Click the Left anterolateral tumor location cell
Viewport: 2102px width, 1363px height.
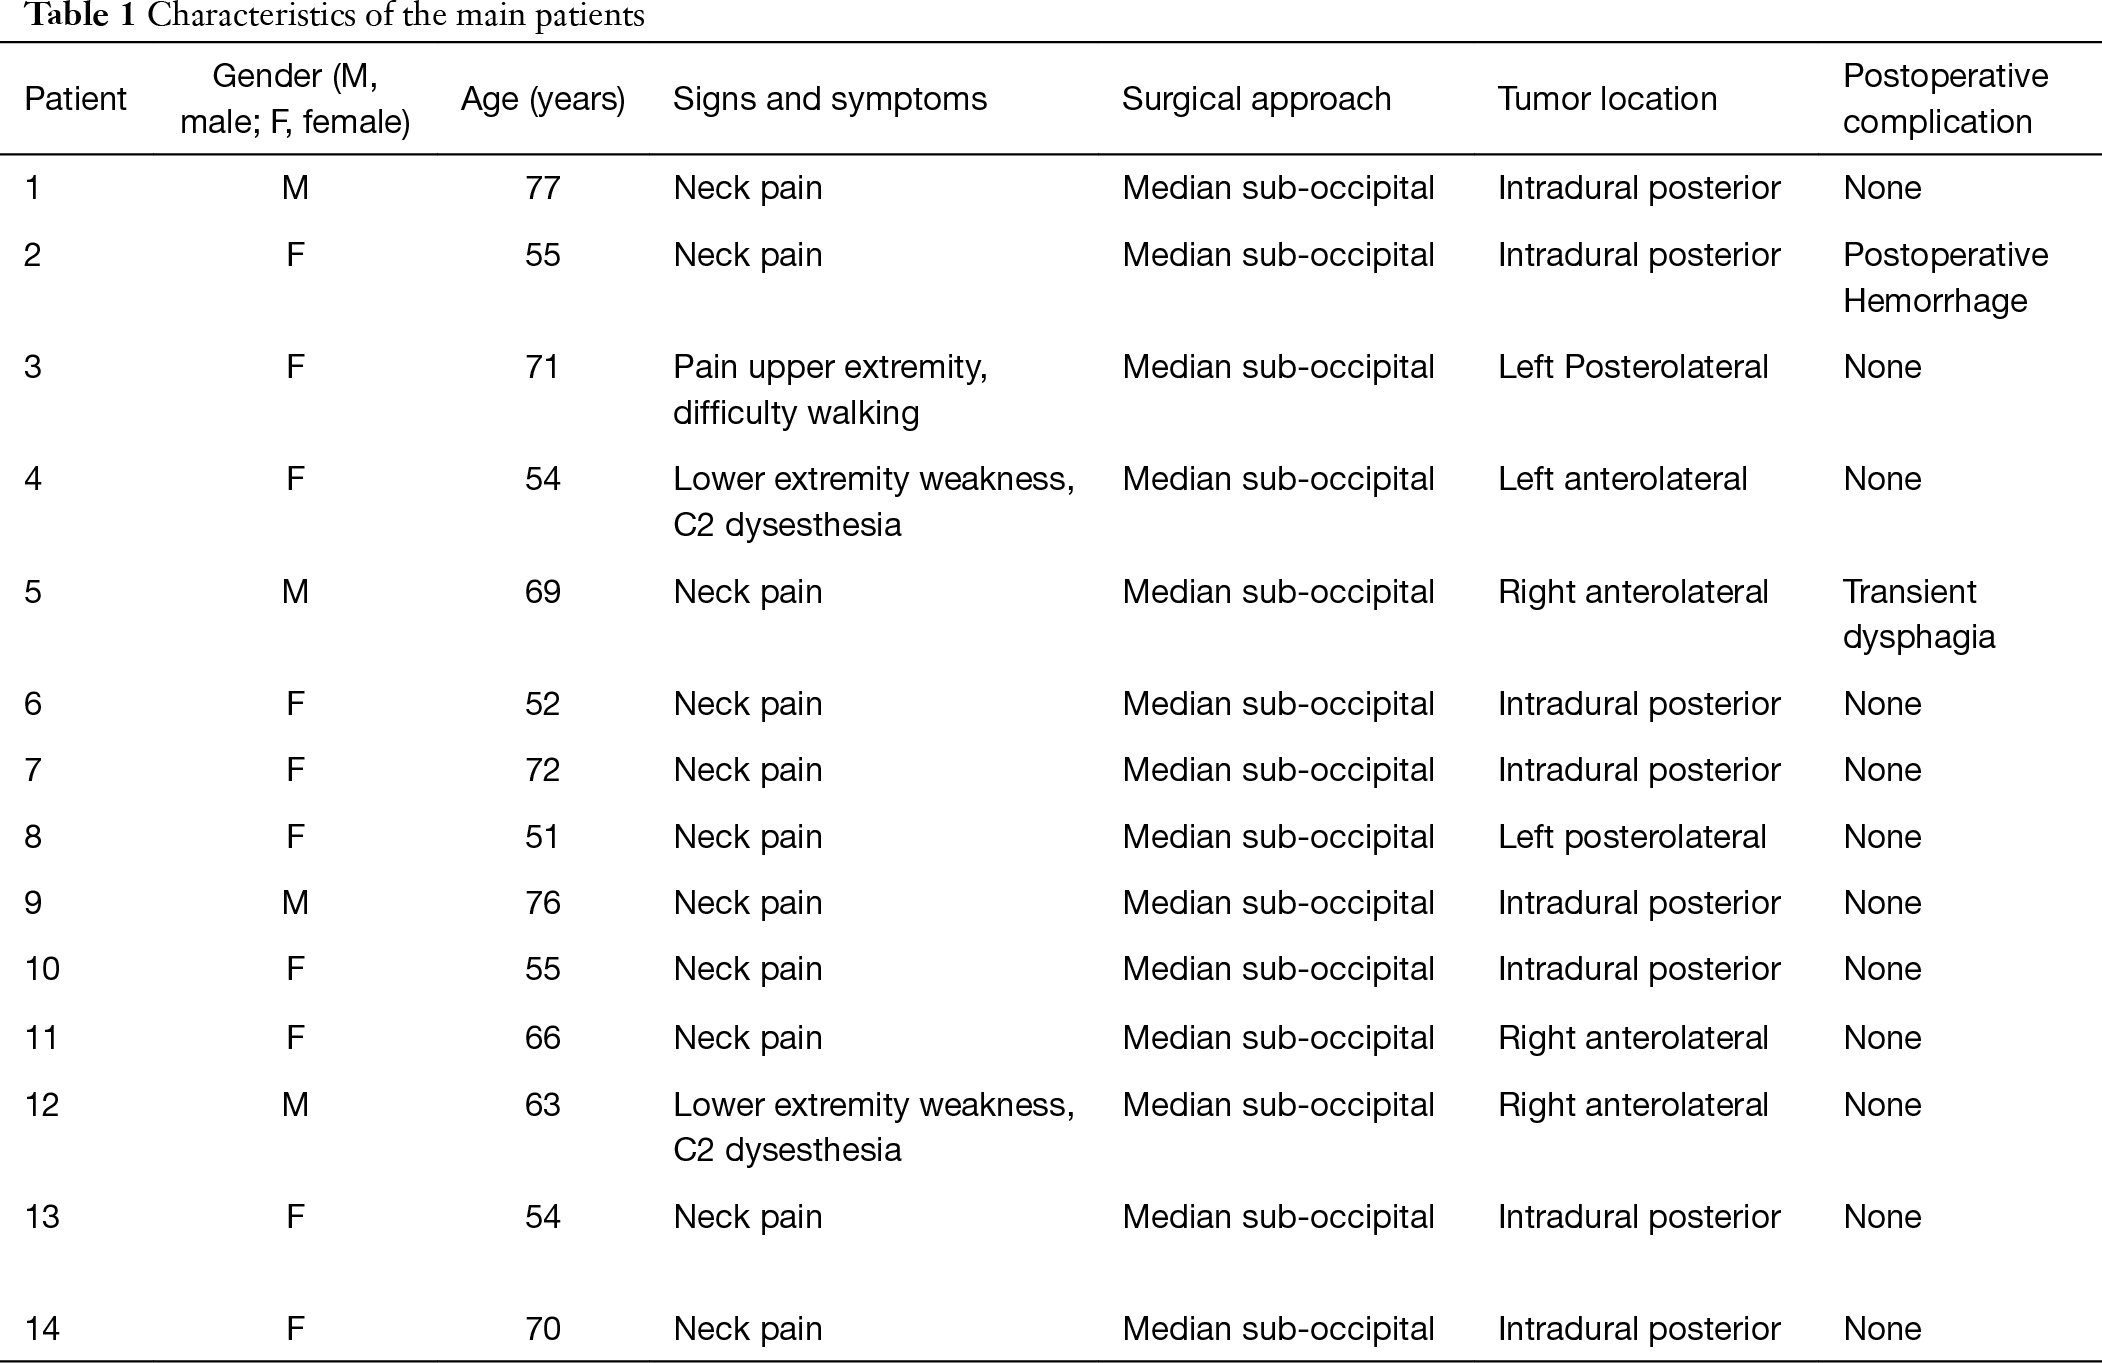click(1622, 479)
